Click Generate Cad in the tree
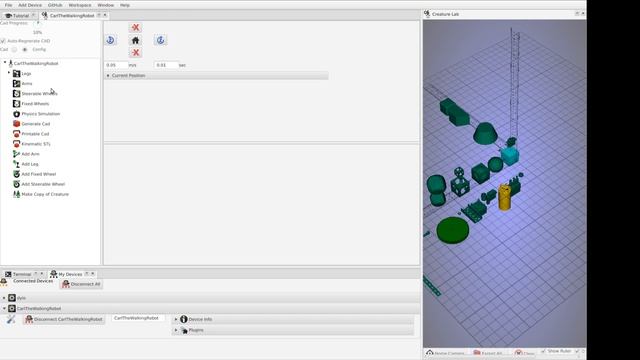Screen dimensions: 640x360 pyautogui.click(x=36, y=124)
